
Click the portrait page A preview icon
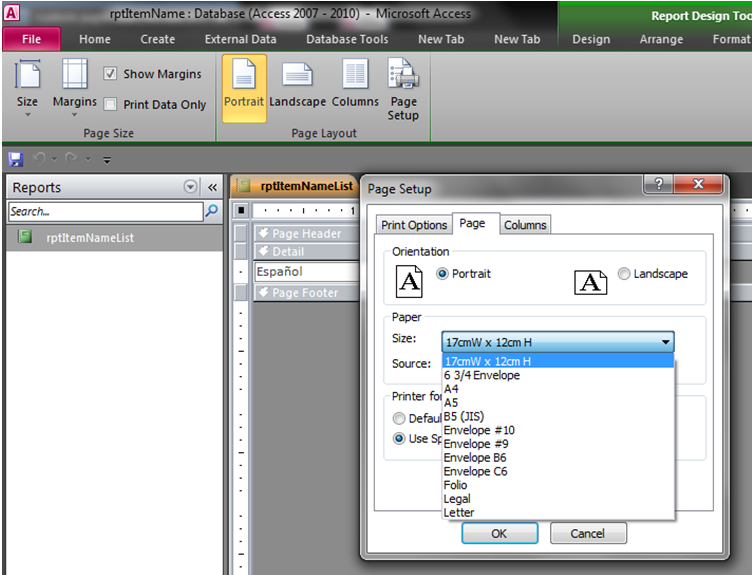click(409, 282)
